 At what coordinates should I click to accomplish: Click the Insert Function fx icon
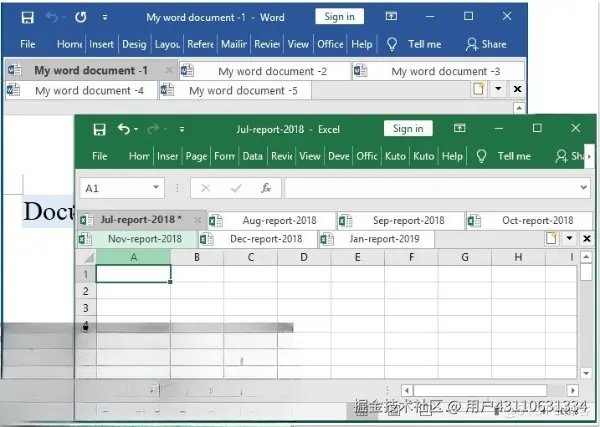pyautogui.click(x=266, y=188)
